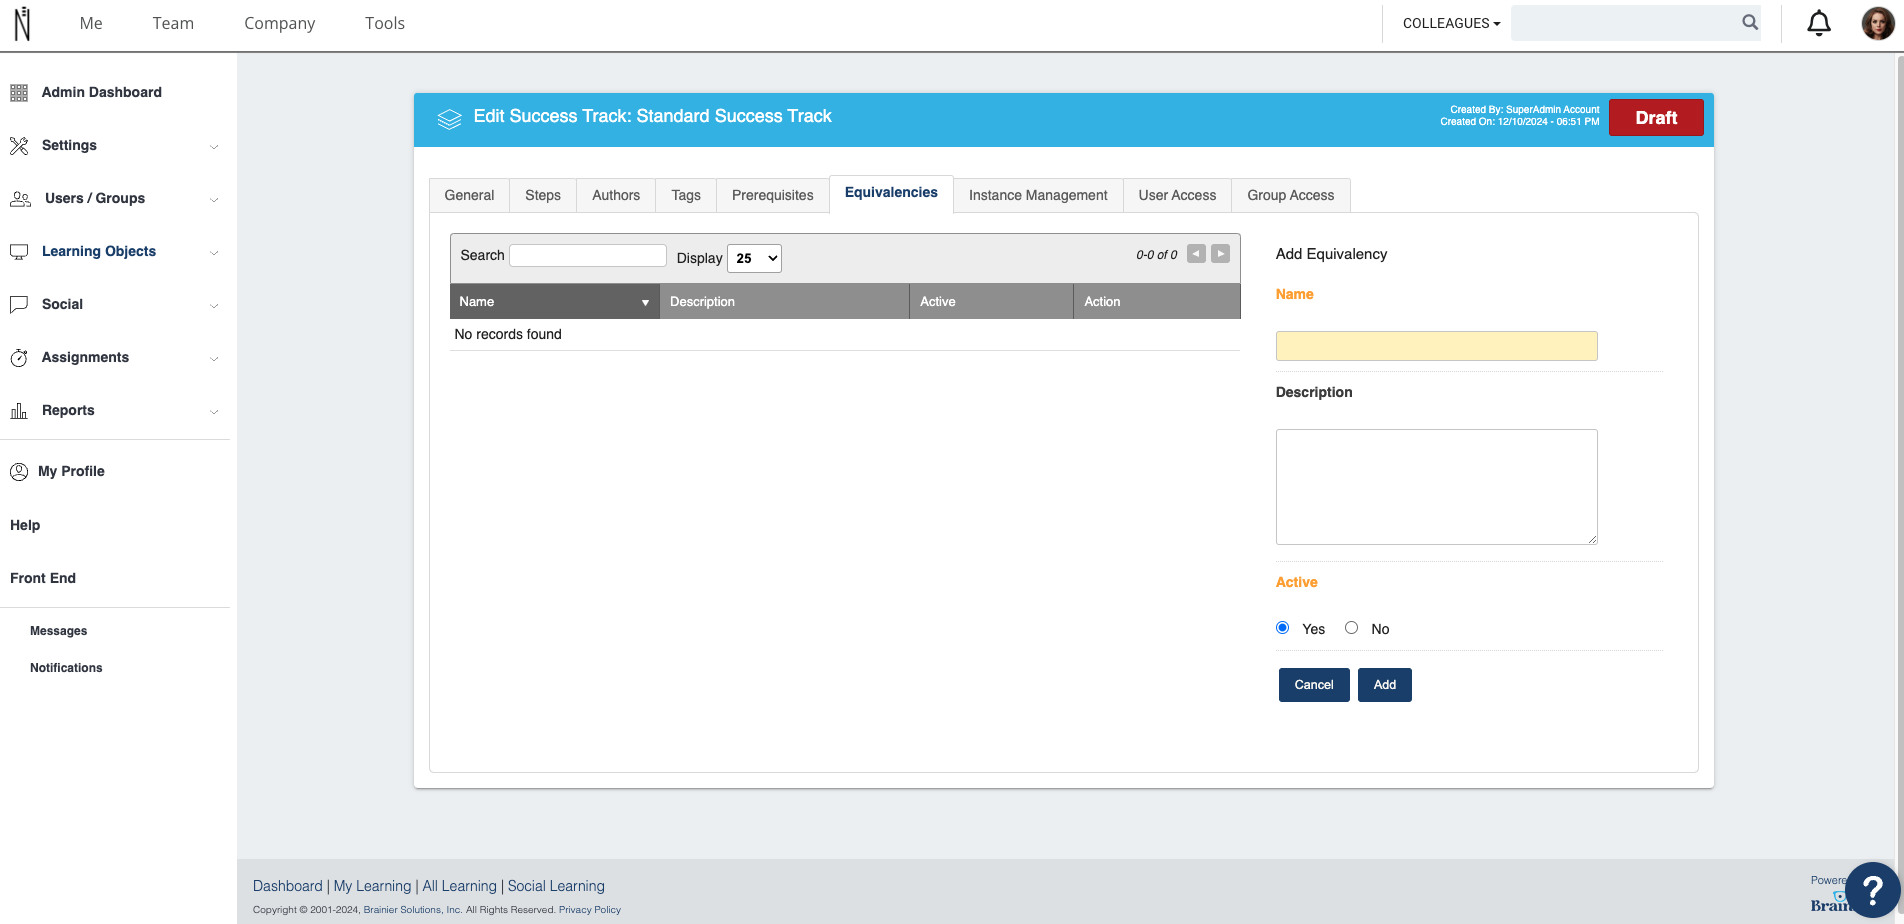Viewport: 1904px width, 924px height.
Task: Switch to the Steps tab
Action: point(543,195)
